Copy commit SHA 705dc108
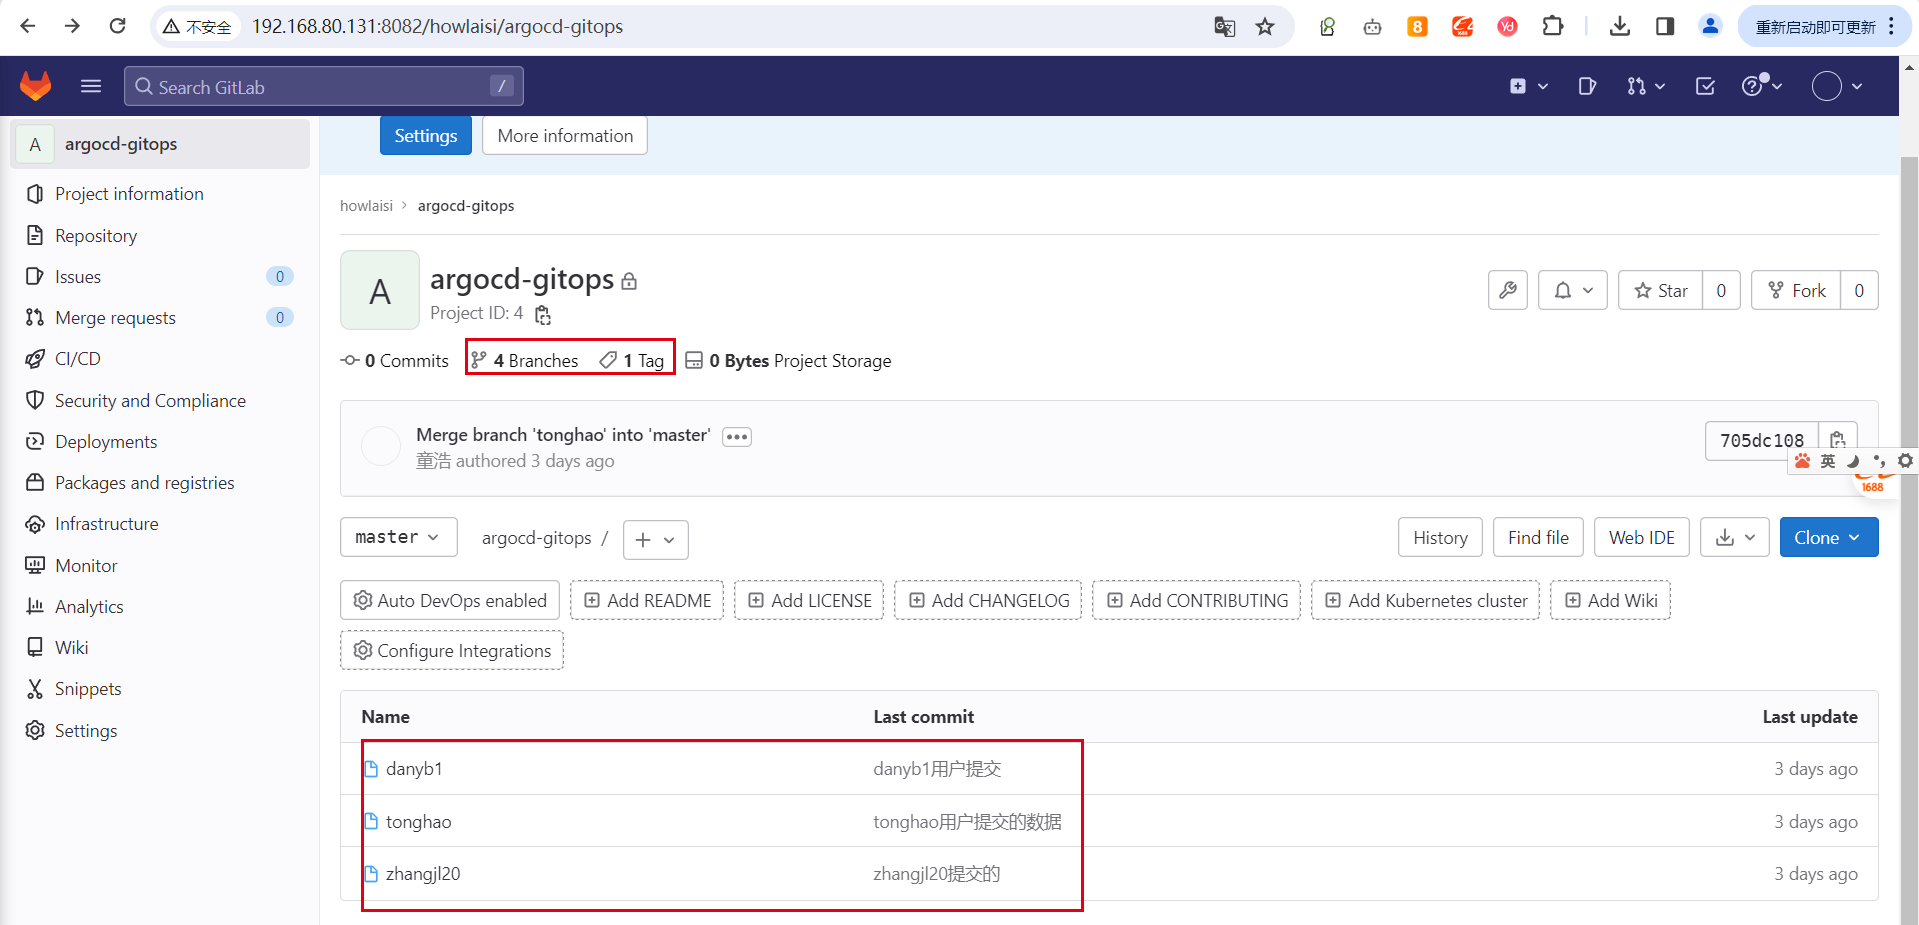Screen dimensions: 1919x925 (x=1837, y=440)
